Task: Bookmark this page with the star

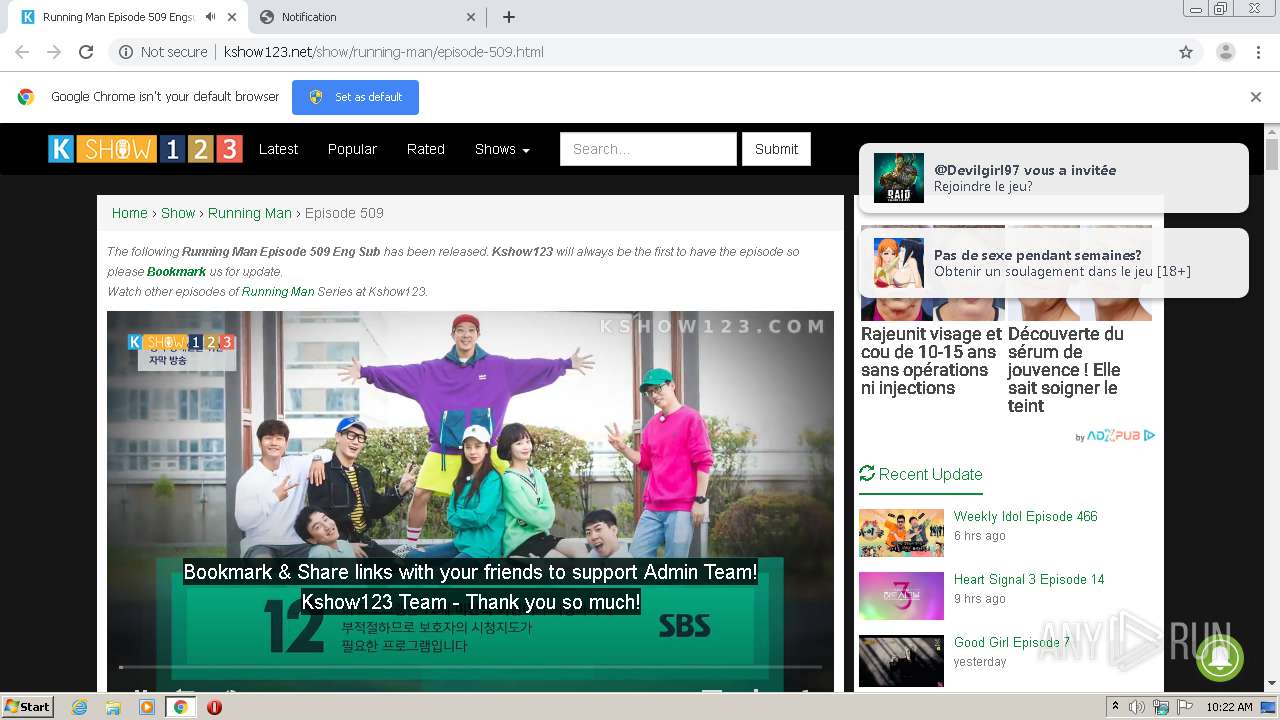Action: [x=1186, y=52]
